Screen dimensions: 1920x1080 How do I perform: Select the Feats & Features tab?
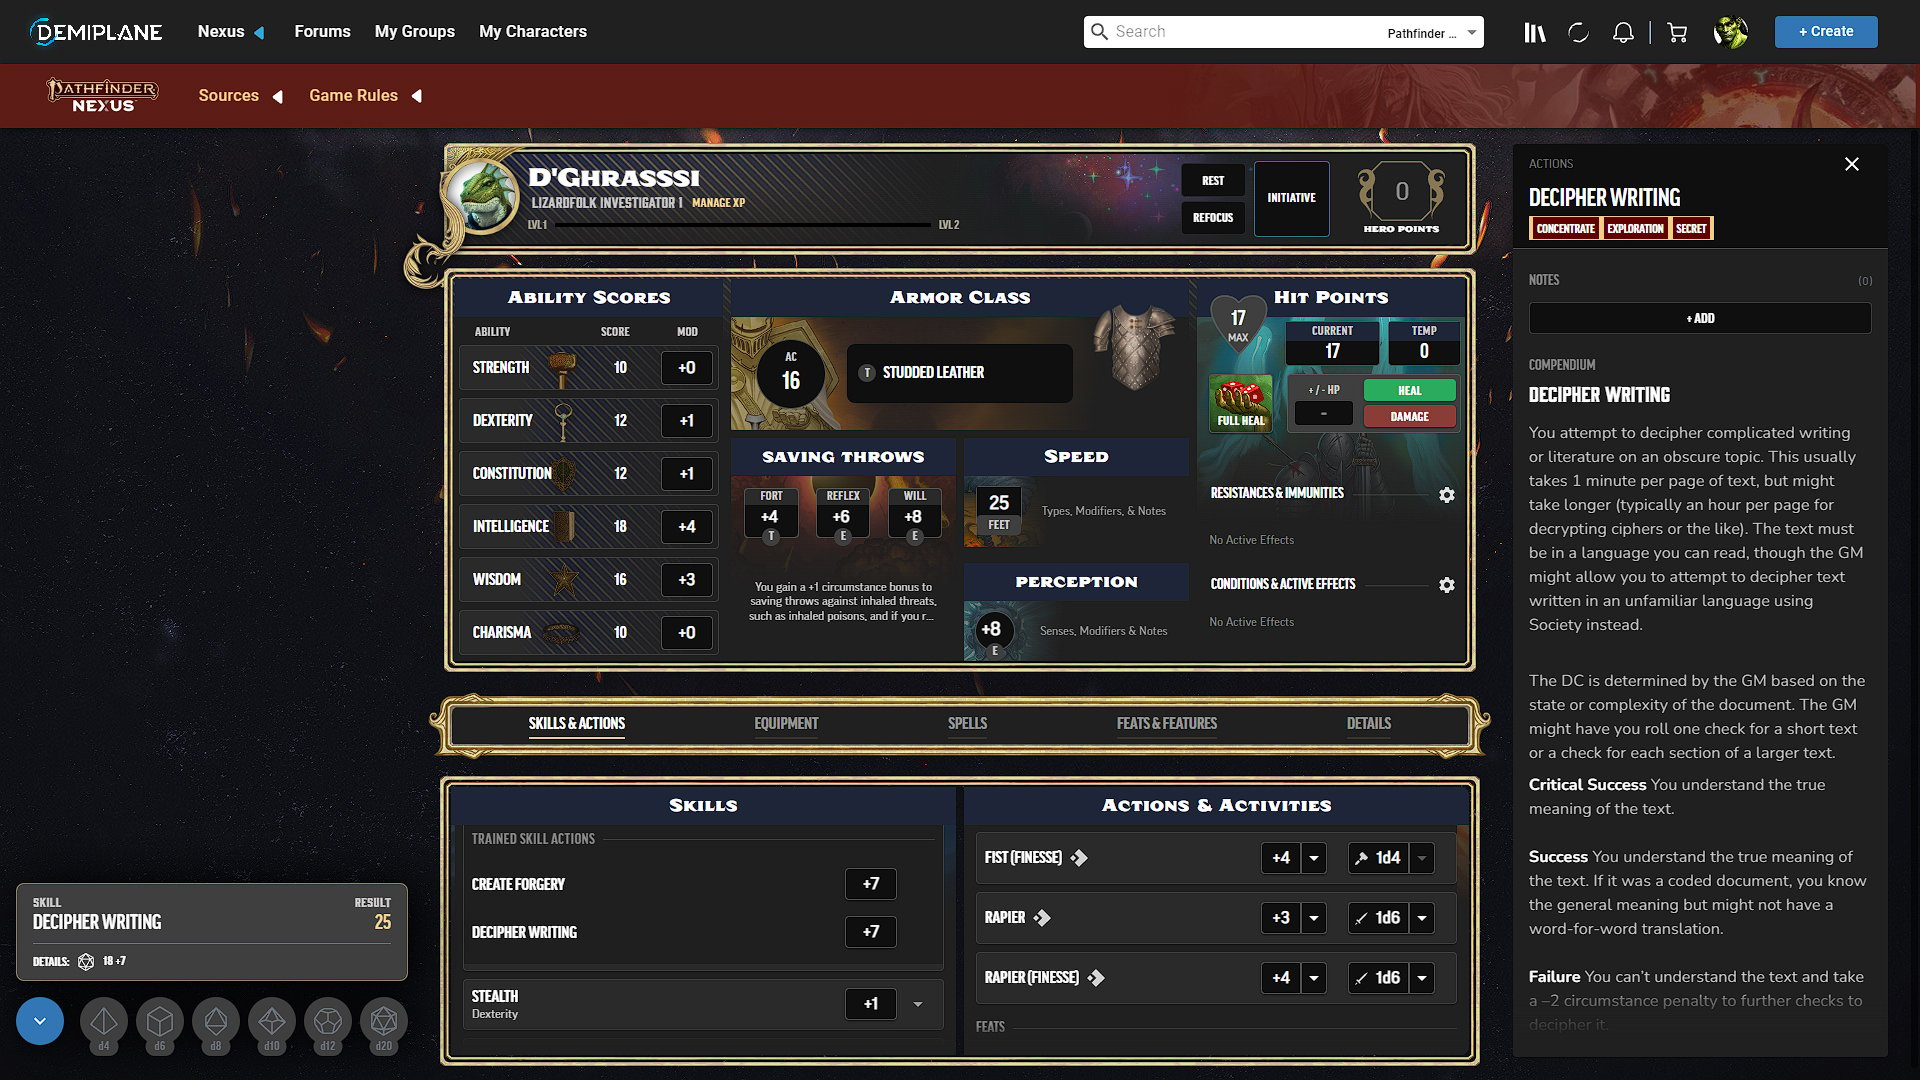(1166, 723)
